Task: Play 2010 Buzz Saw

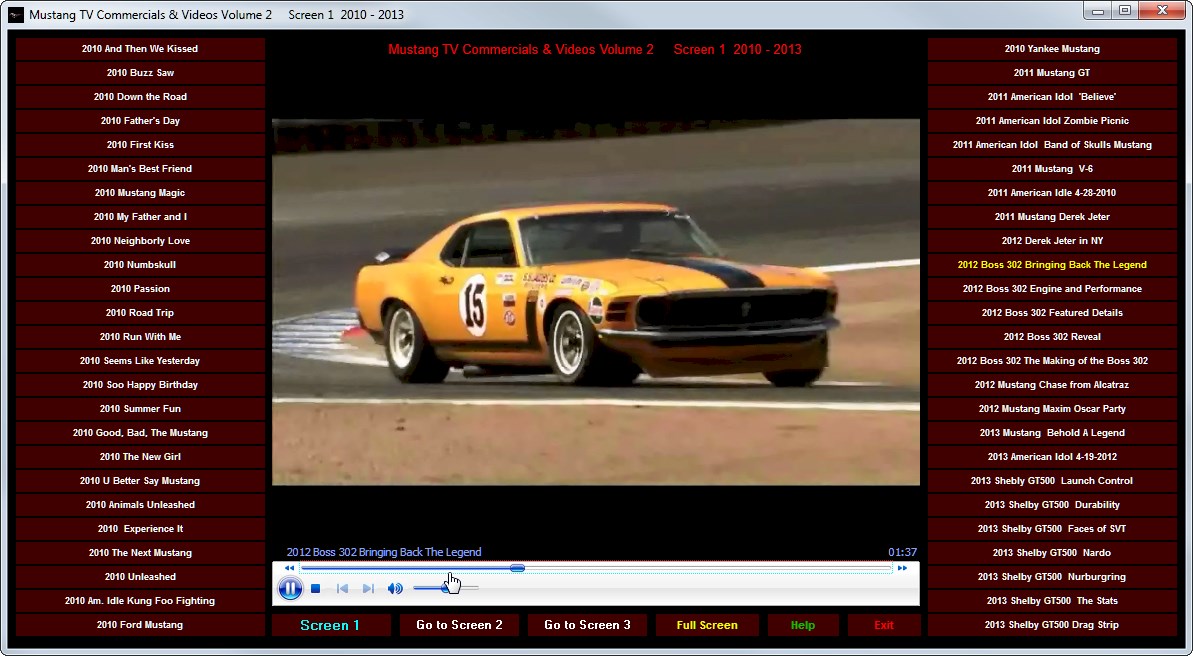Action: [140, 73]
